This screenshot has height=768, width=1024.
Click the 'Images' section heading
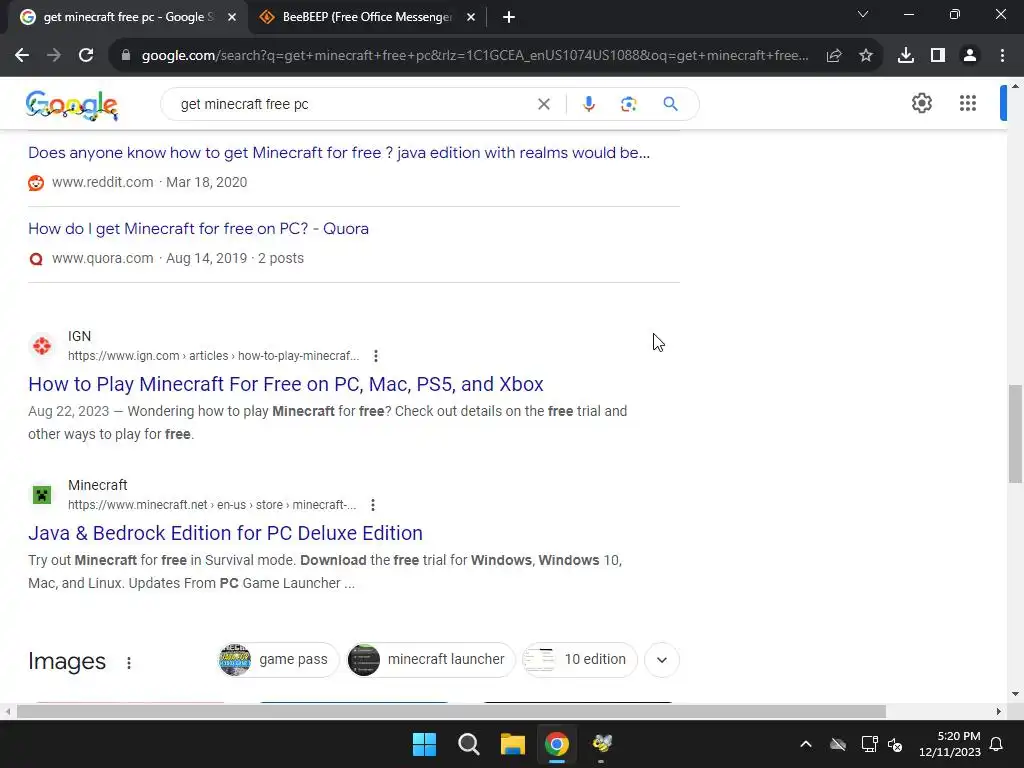tap(67, 661)
